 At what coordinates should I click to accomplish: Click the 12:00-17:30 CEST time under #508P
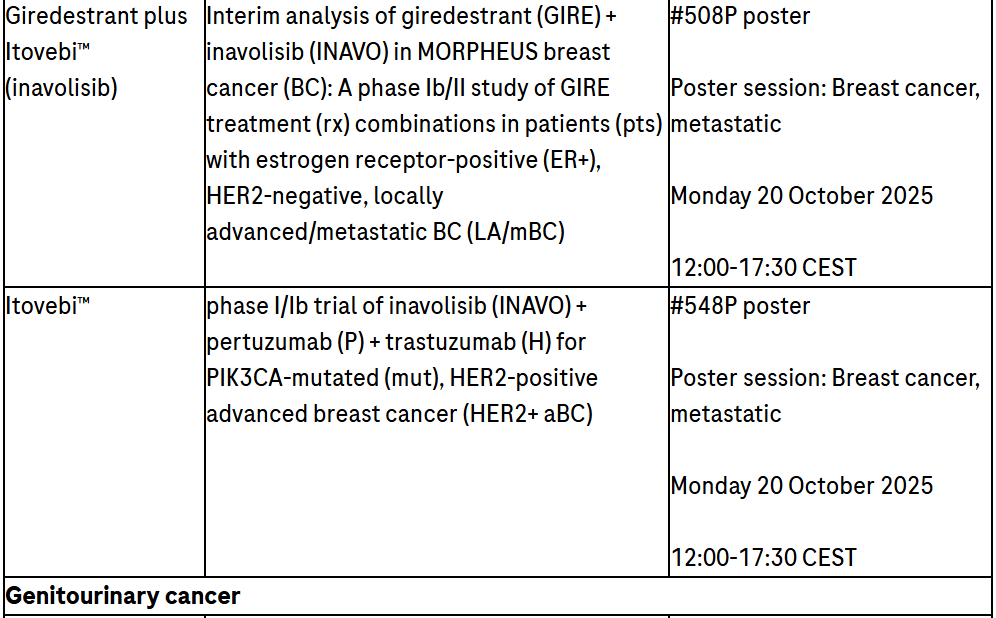(764, 267)
